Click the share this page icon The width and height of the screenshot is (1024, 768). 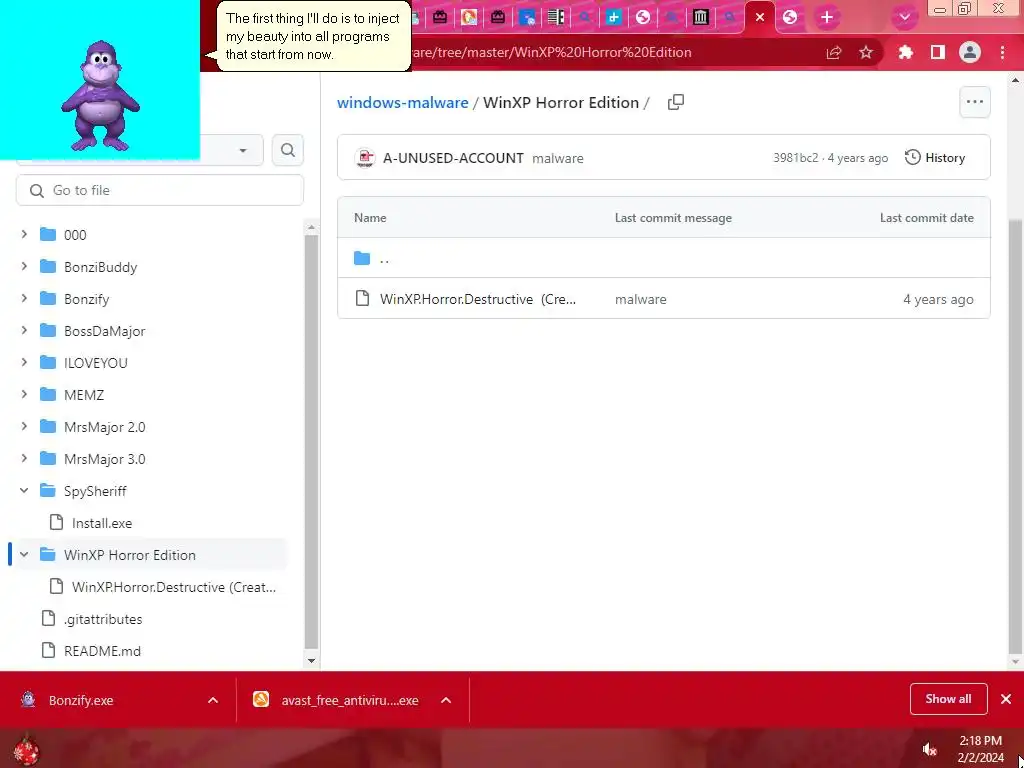coord(833,53)
